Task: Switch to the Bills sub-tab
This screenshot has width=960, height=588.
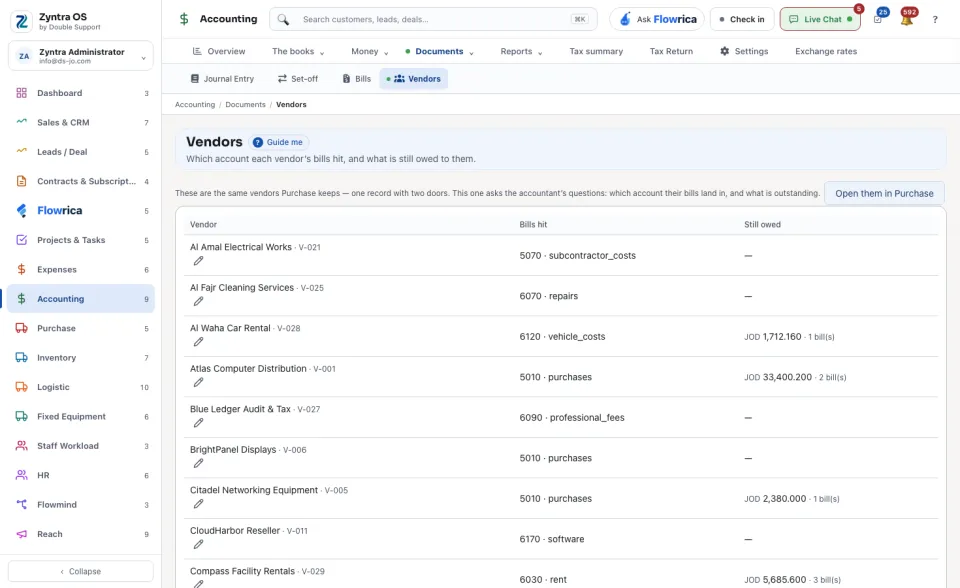Action: [x=356, y=78]
